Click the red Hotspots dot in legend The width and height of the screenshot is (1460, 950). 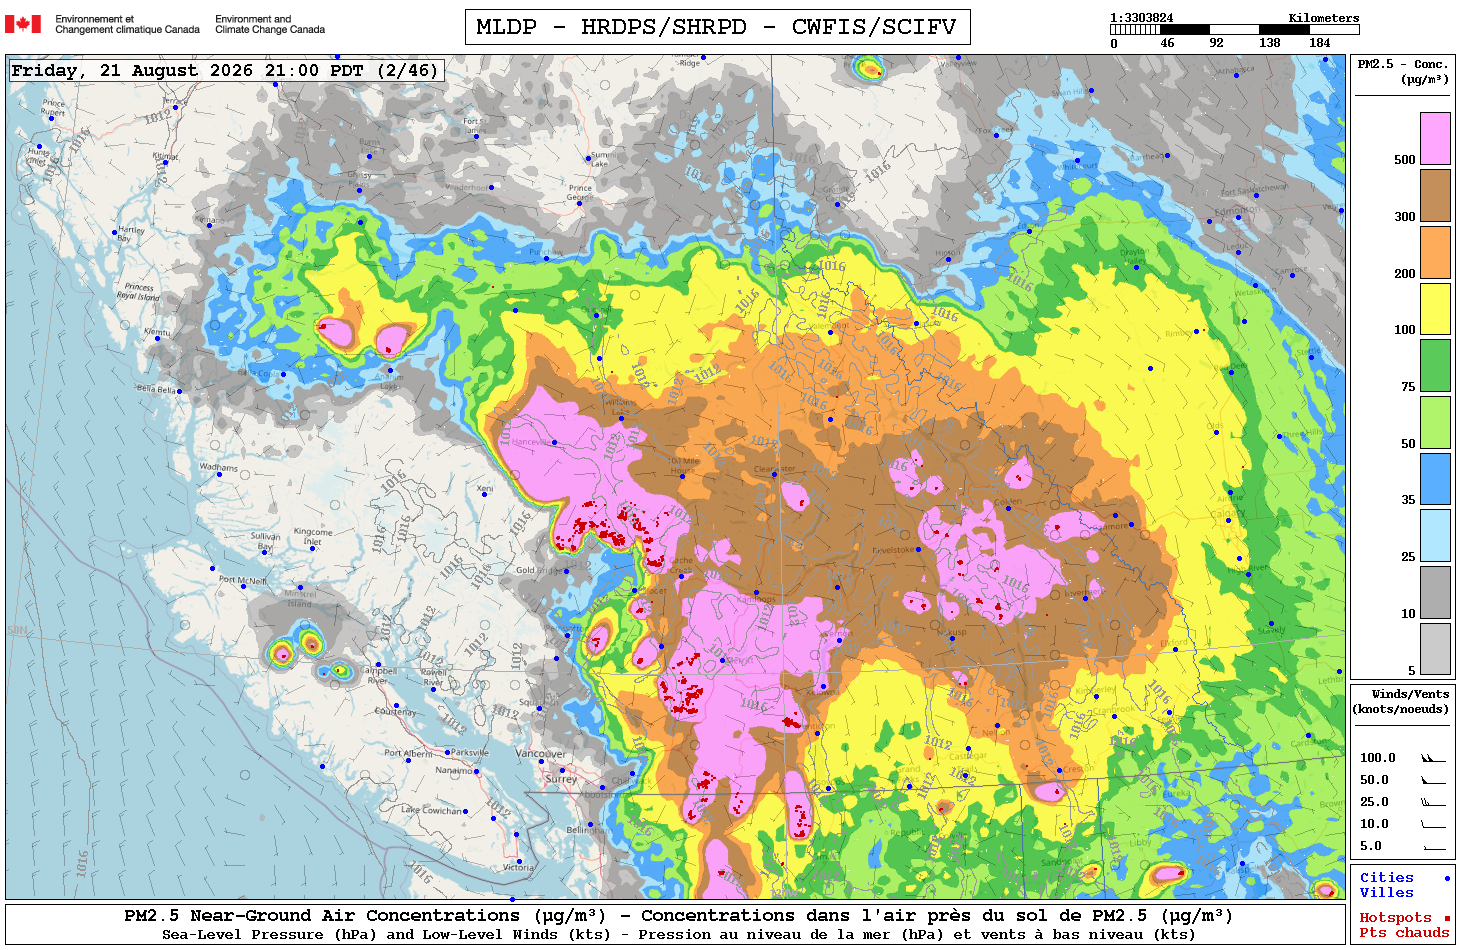[x=1446, y=918]
